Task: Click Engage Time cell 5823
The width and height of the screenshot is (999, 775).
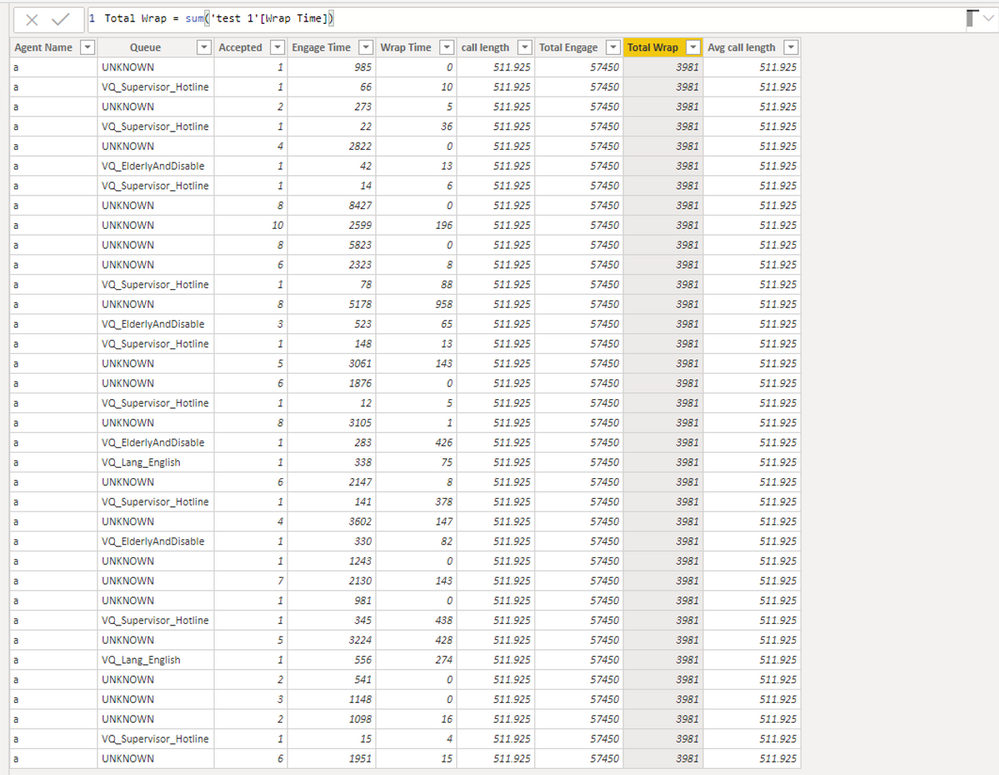Action: pos(331,245)
